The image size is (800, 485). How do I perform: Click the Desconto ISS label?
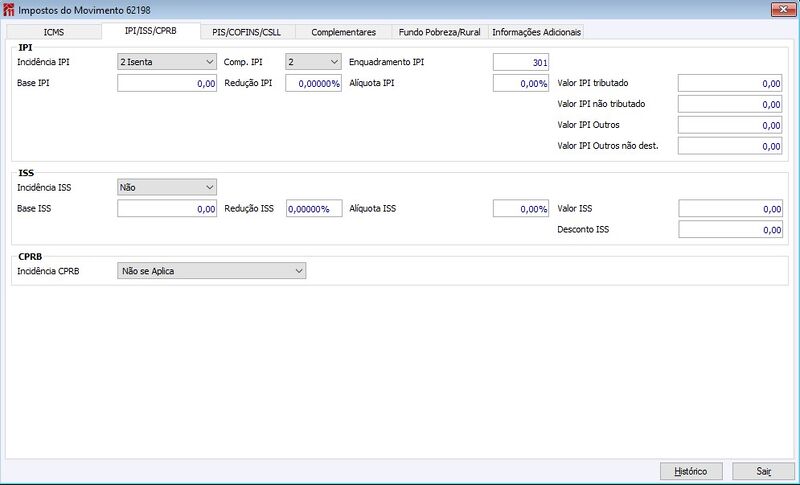(583, 229)
